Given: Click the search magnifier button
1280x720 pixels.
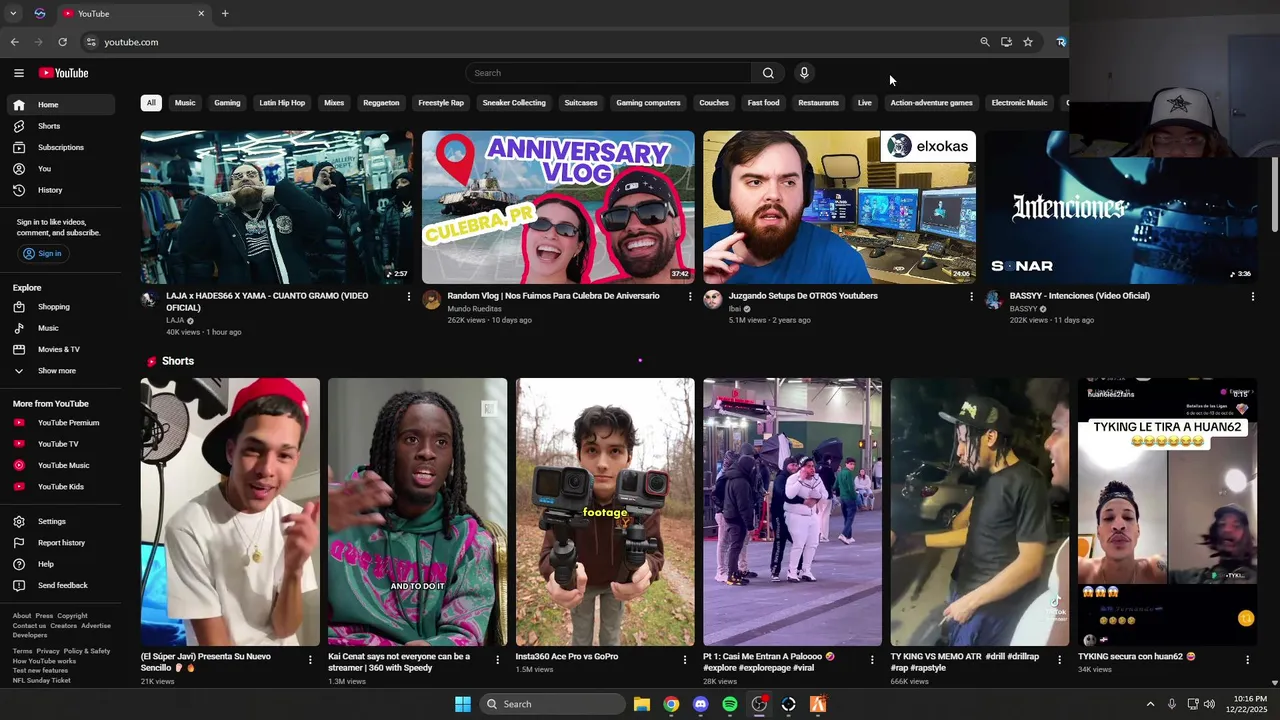Looking at the screenshot, I should 768,73.
